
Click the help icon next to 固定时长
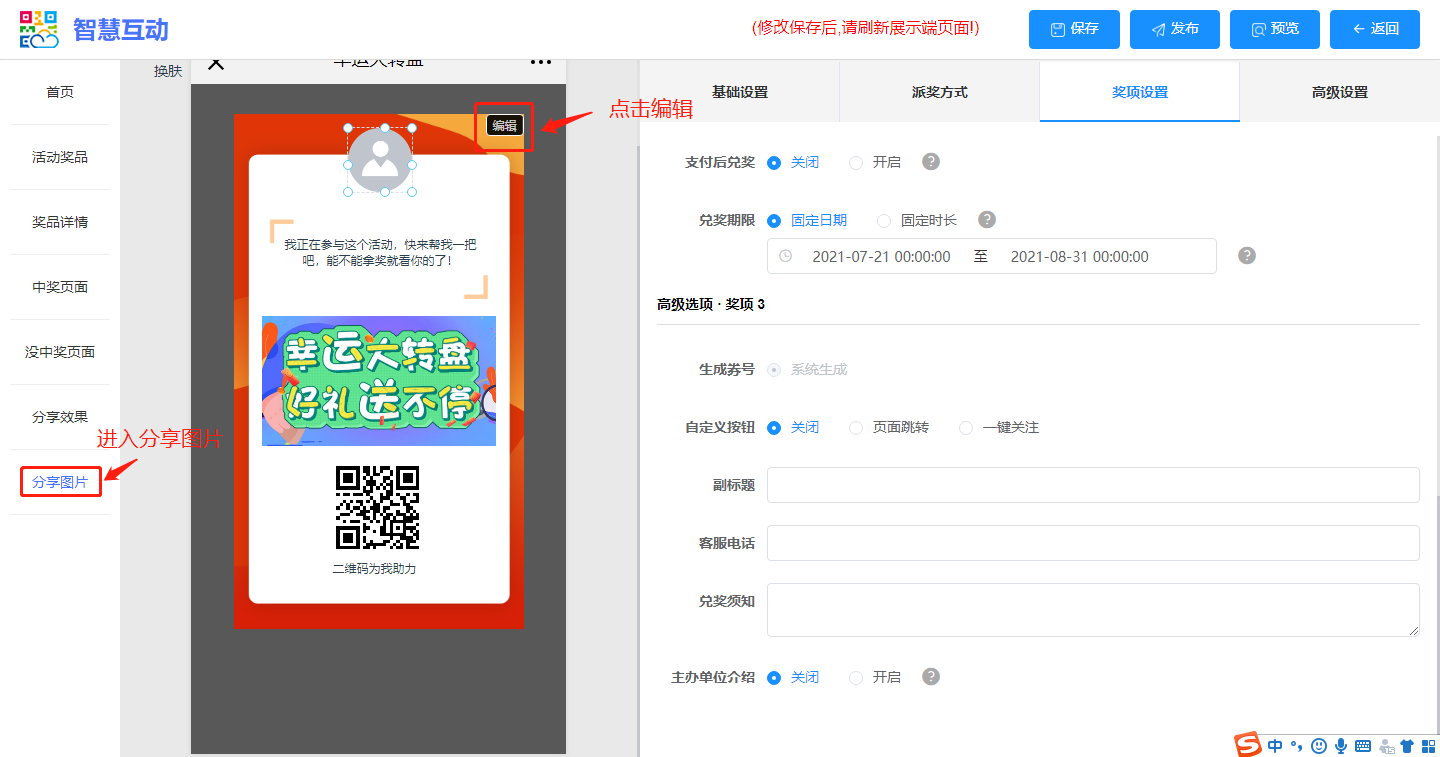point(987,220)
